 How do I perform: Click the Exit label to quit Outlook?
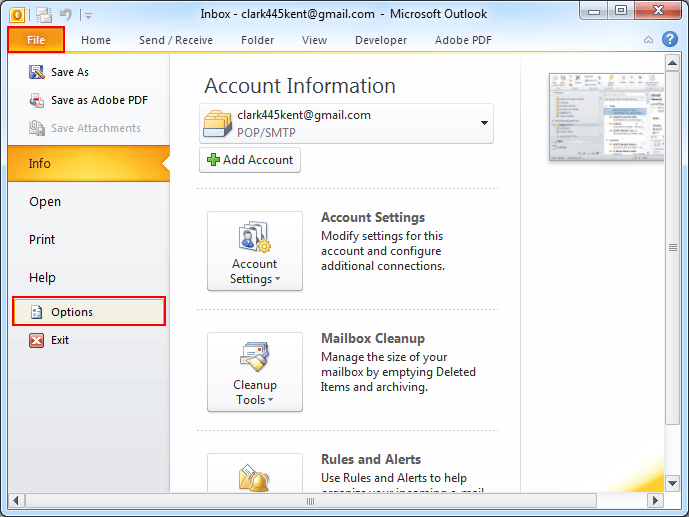[x=60, y=340]
